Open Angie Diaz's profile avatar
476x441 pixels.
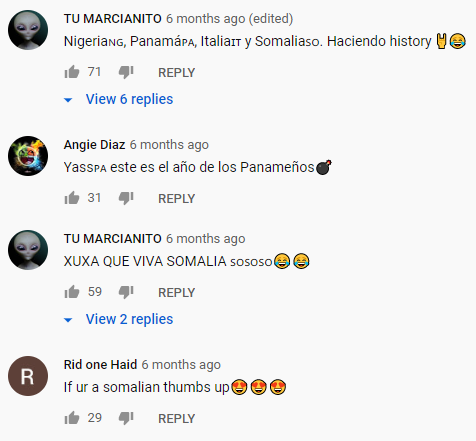tap(28, 156)
